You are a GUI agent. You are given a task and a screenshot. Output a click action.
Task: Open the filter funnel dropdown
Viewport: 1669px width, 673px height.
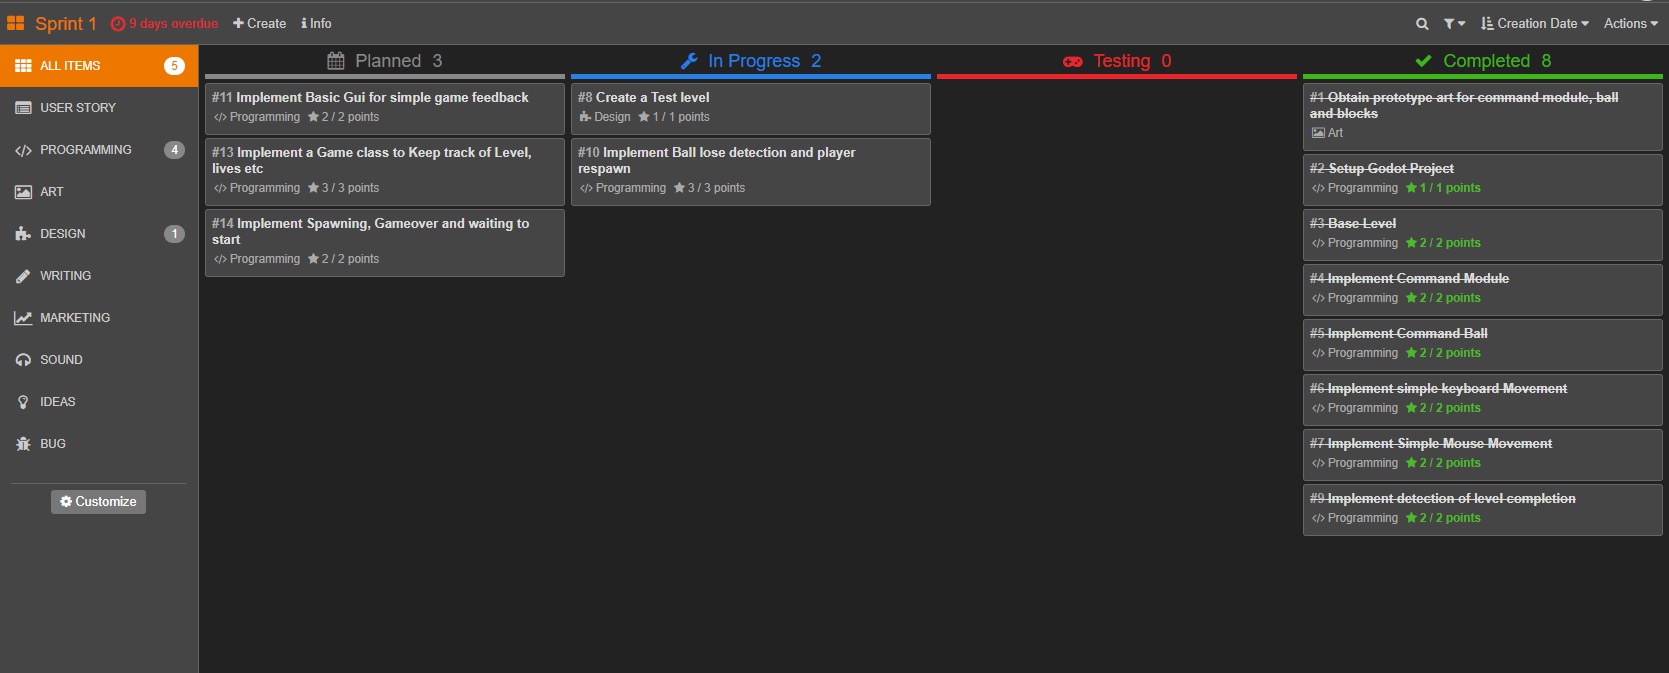[1455, 24]
